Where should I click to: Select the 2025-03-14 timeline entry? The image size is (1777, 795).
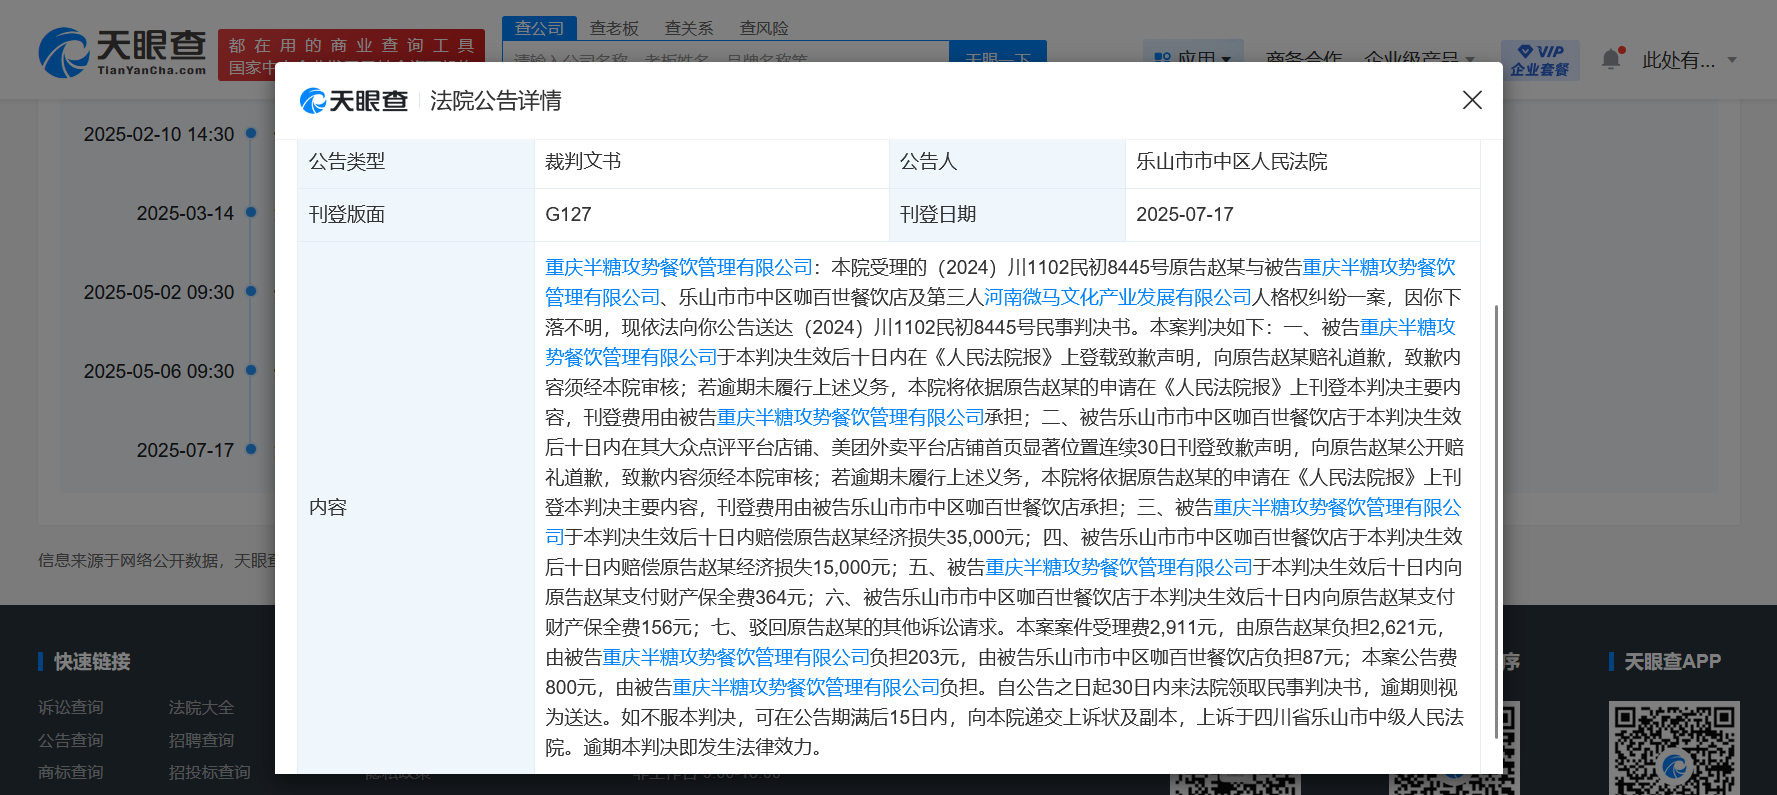click(185, 213)
